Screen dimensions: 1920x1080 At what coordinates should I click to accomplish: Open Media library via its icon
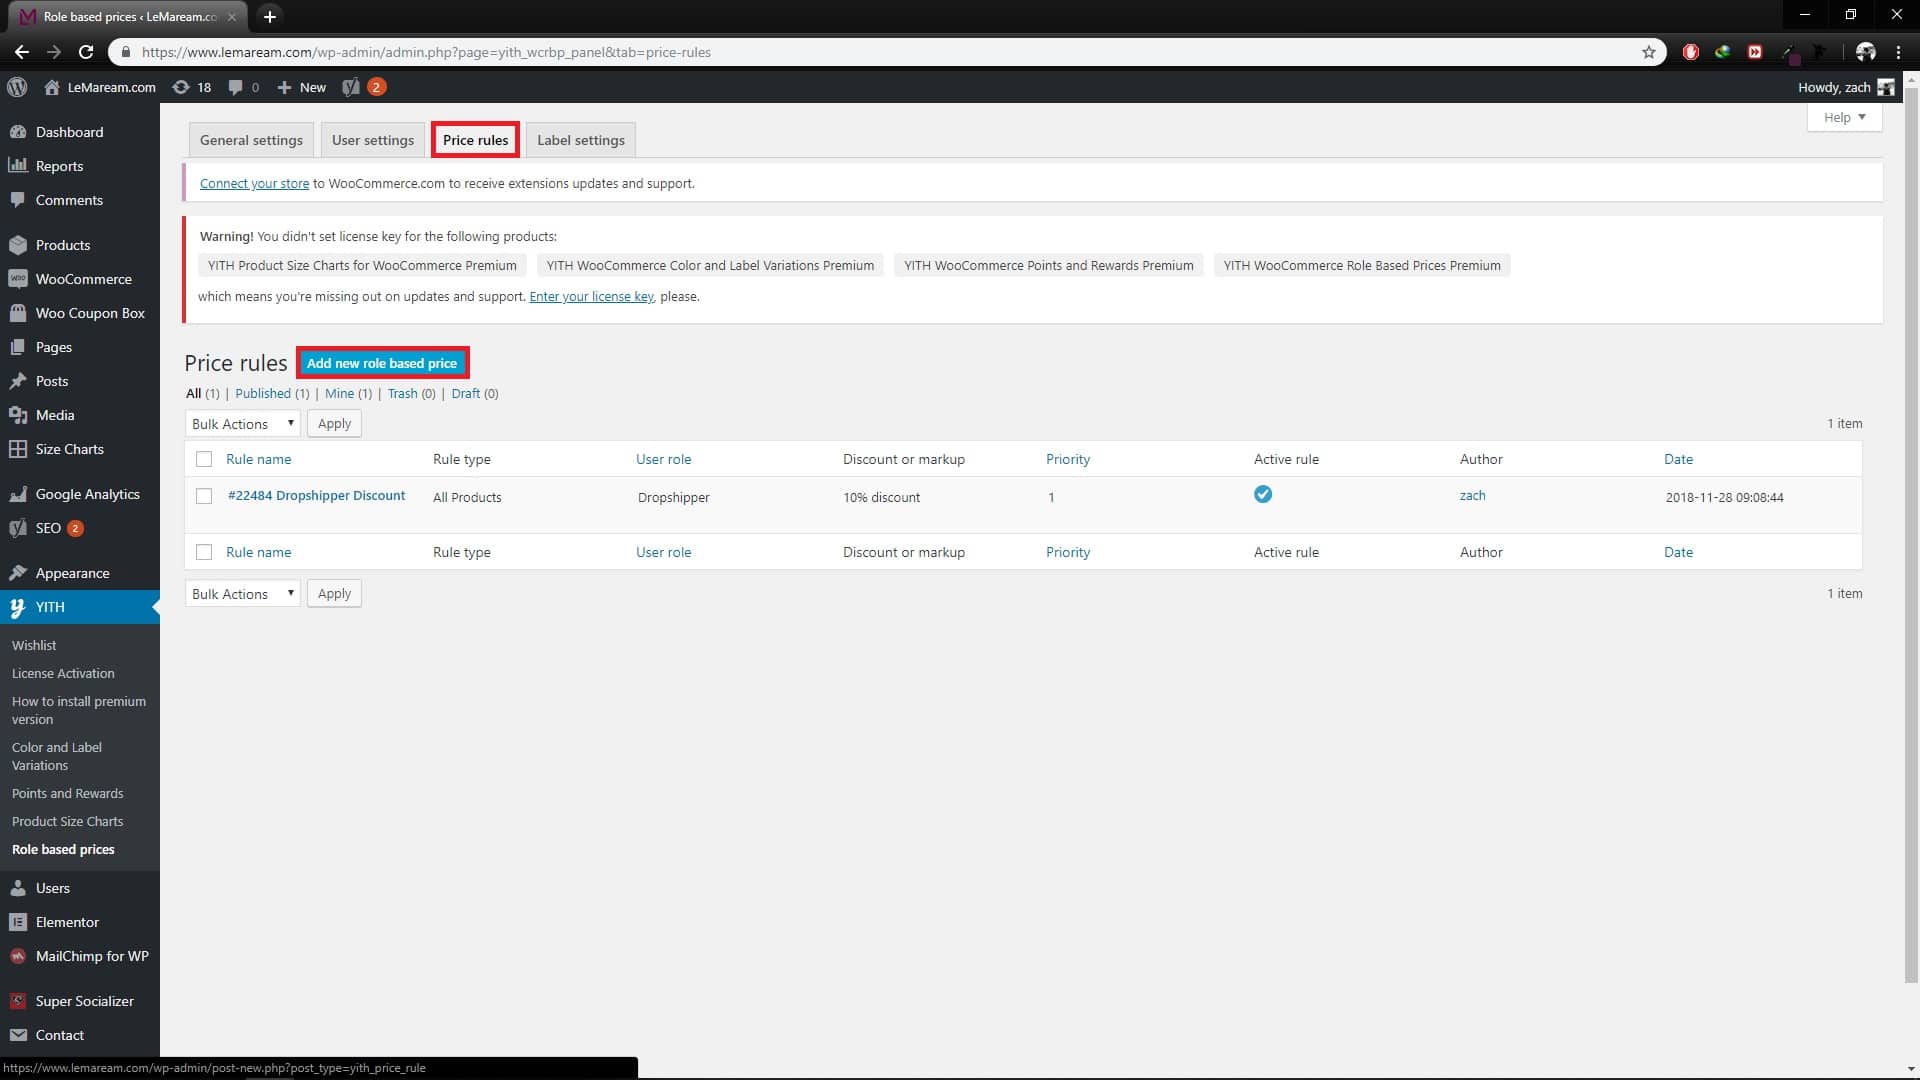(18, 415)
